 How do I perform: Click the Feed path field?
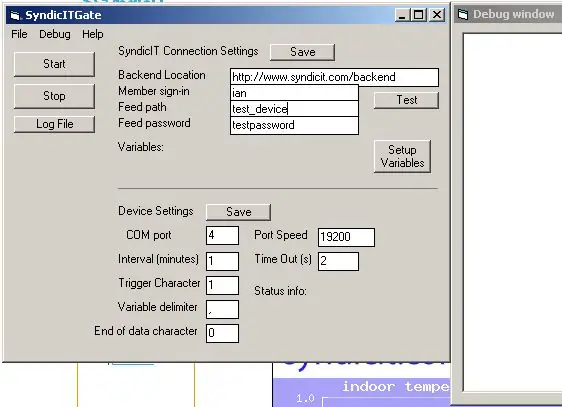click(294, 109)
